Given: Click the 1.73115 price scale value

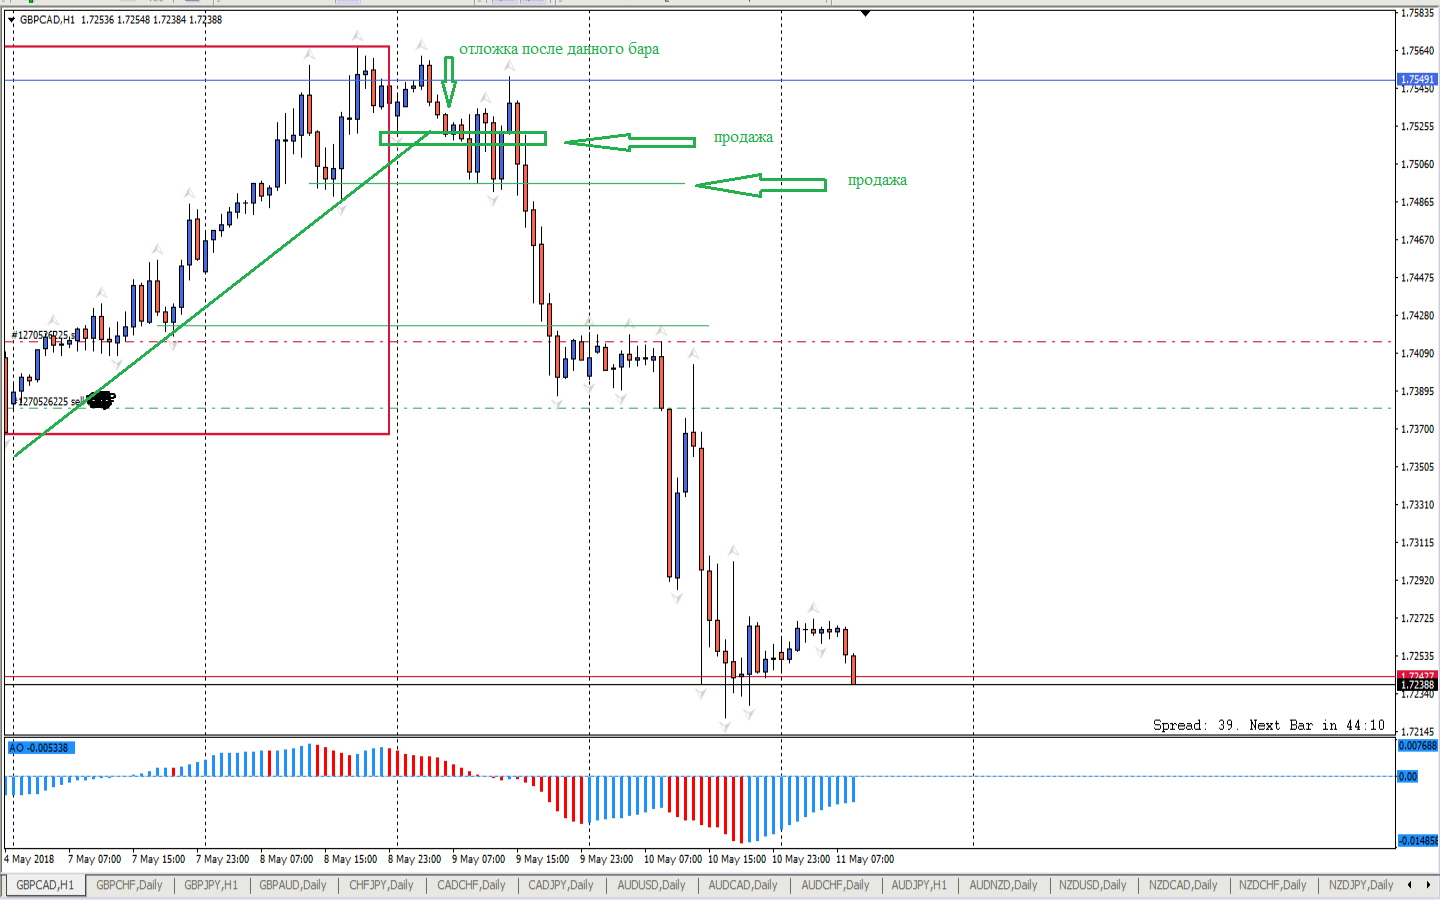Looking at the screenshot, I should tap(1418, 543).
